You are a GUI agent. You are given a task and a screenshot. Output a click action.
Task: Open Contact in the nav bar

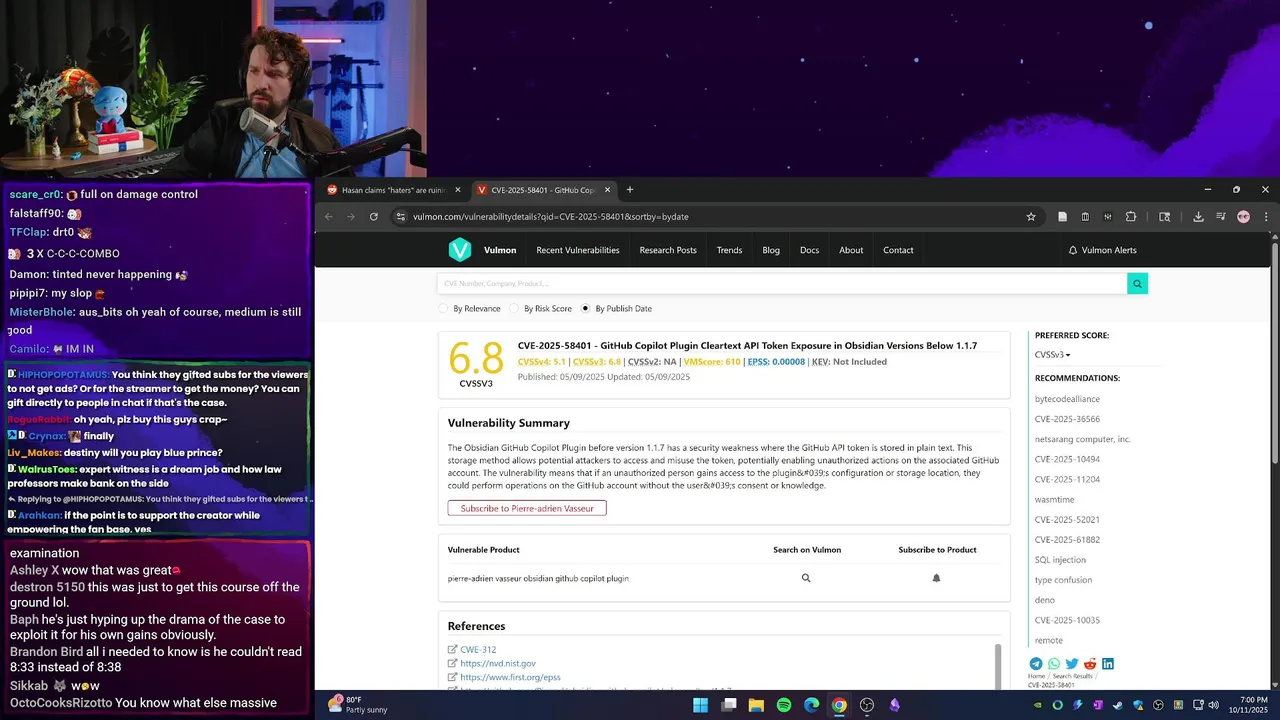coord(898,250)
